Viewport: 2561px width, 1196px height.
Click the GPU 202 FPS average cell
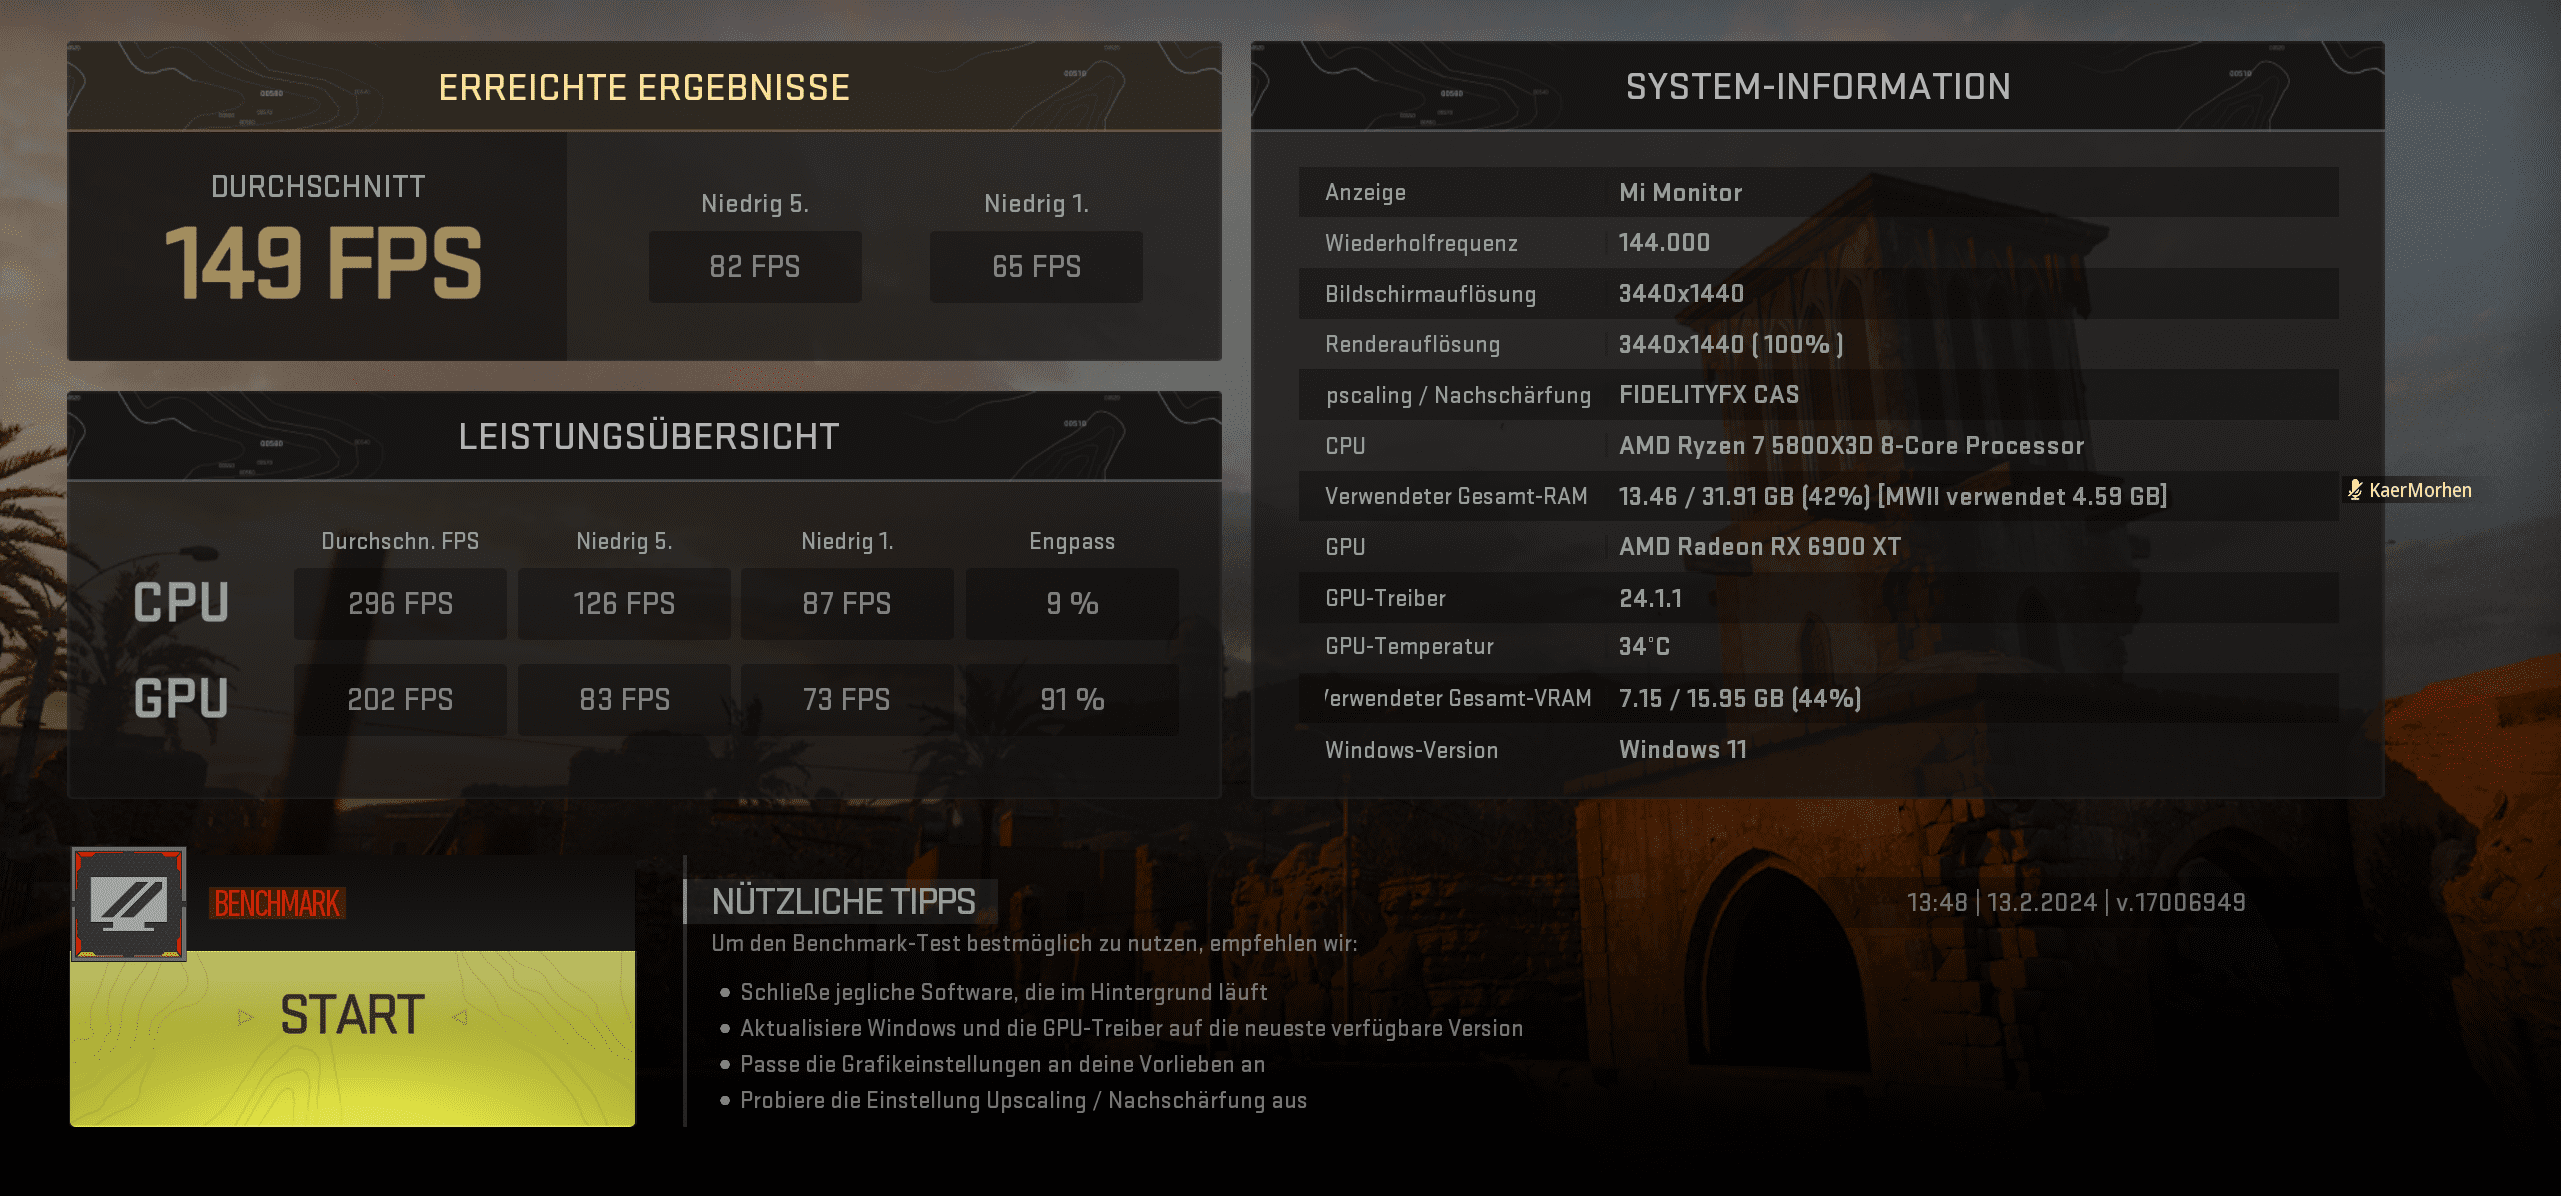click(x=400, y=700)
